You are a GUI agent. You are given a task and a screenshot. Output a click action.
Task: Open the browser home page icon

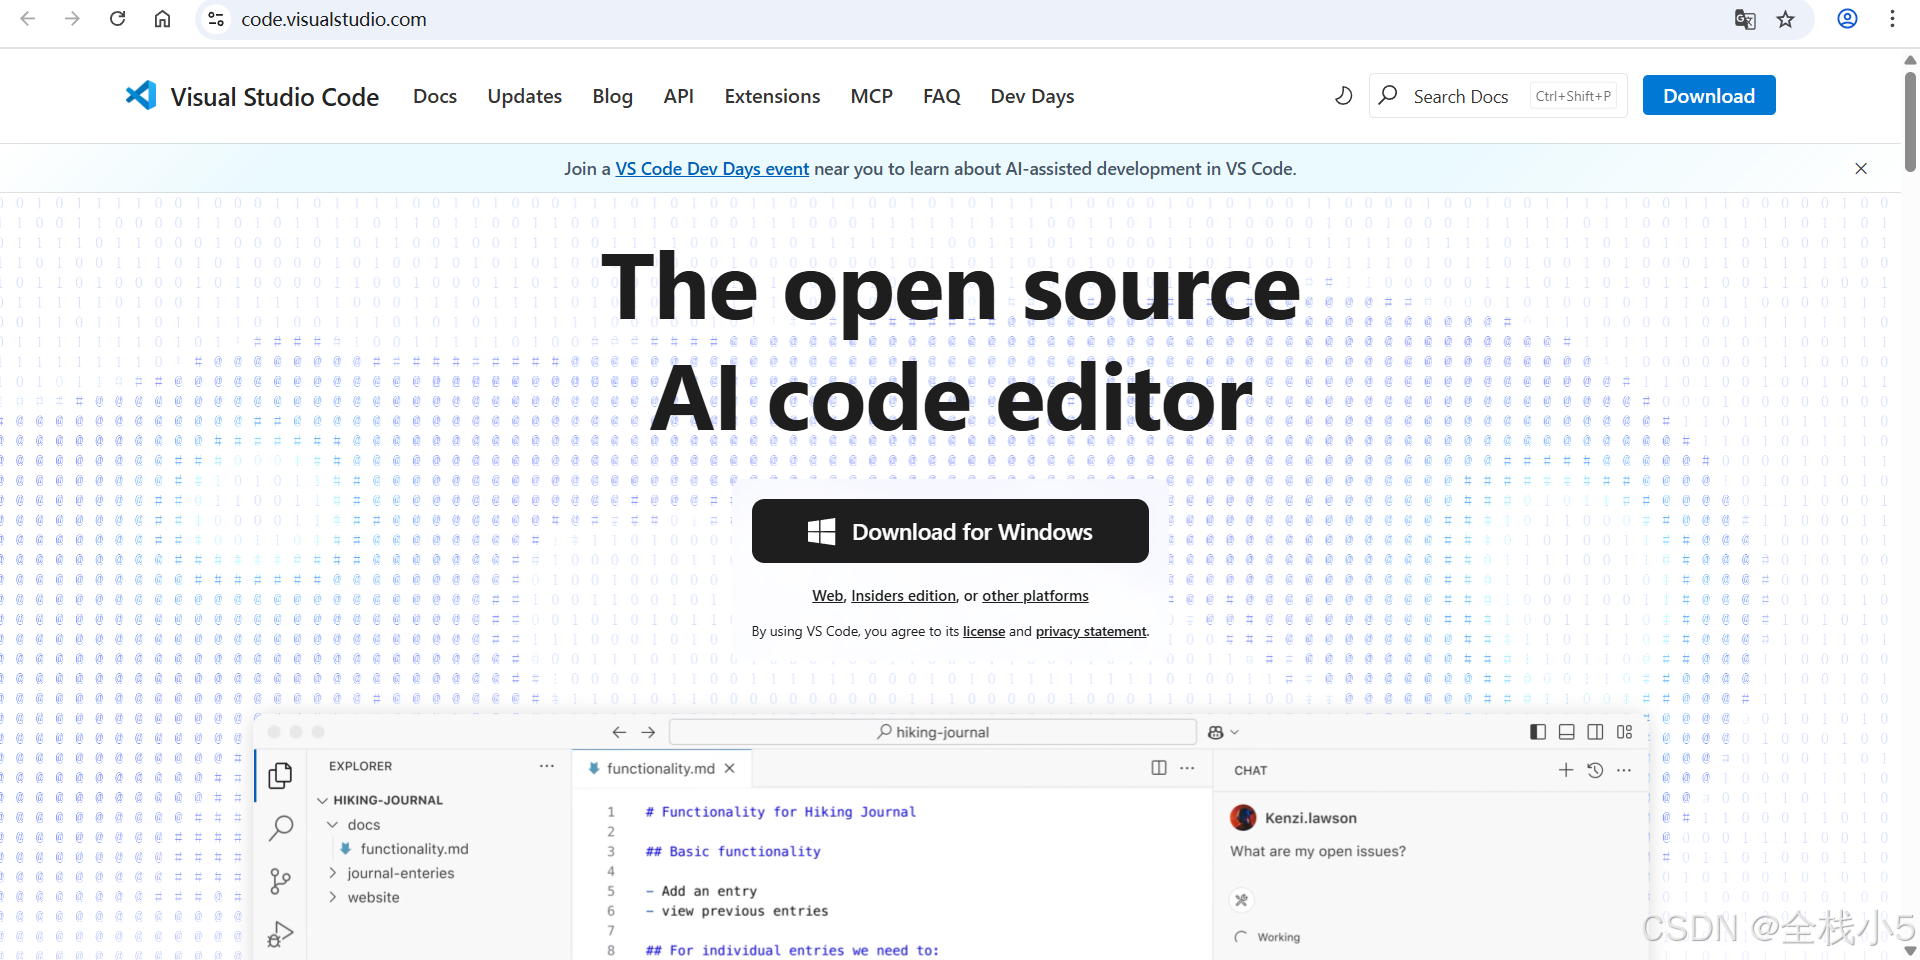(x=162, y=19)
